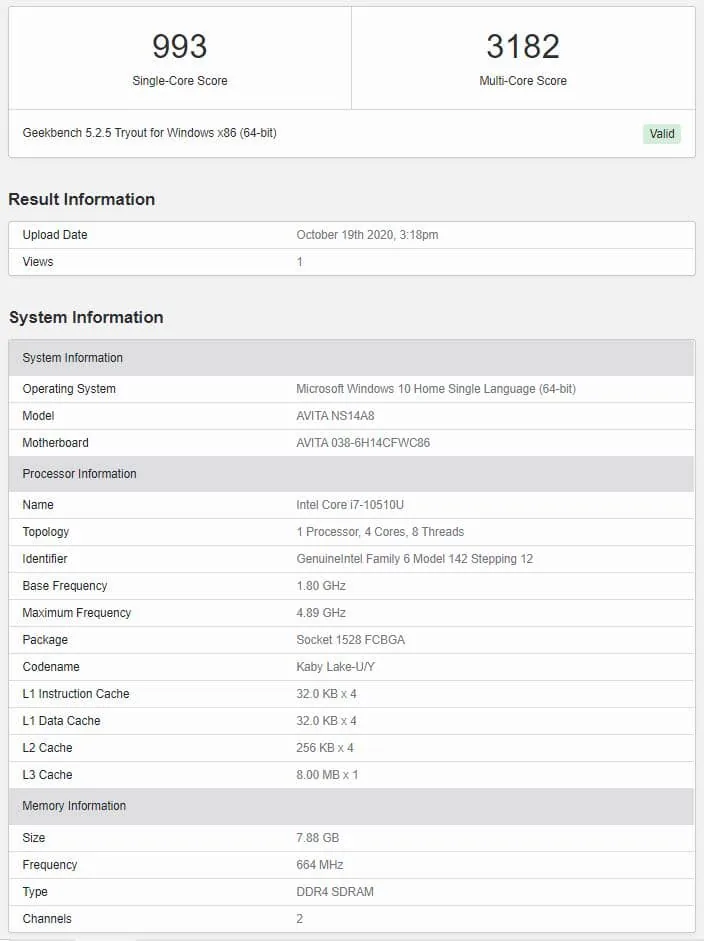704x941 pixels.
Task: Click processor name Intel Core i7-10510U
Action: [350, 505]
